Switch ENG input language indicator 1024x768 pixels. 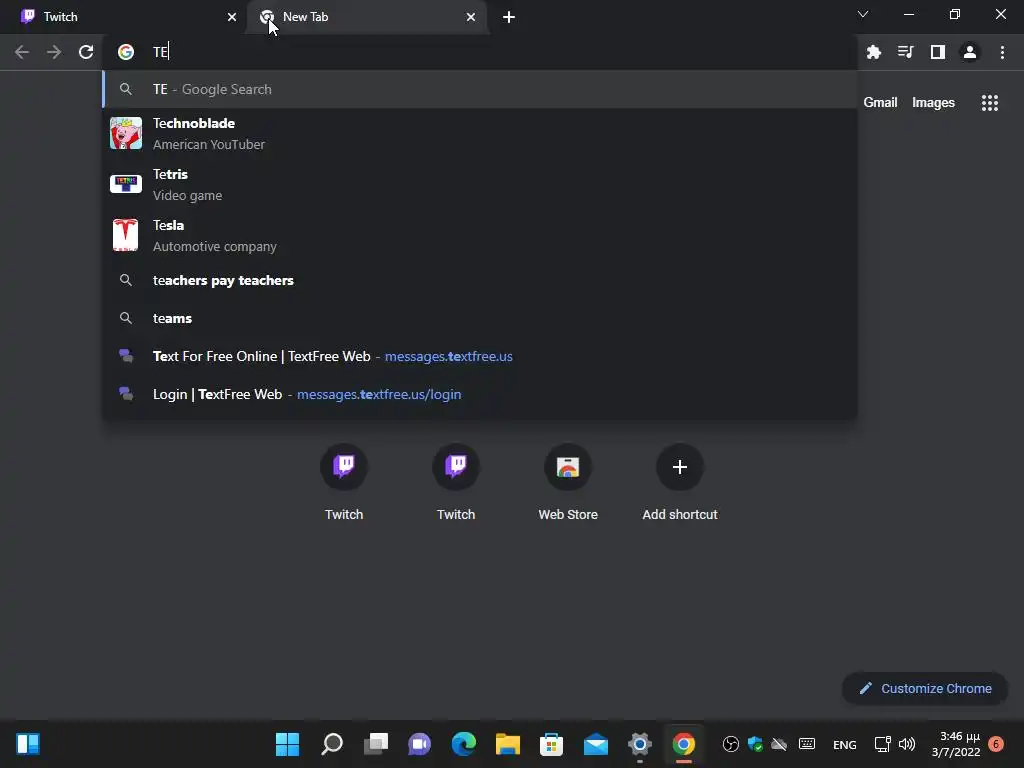[844, 744]
